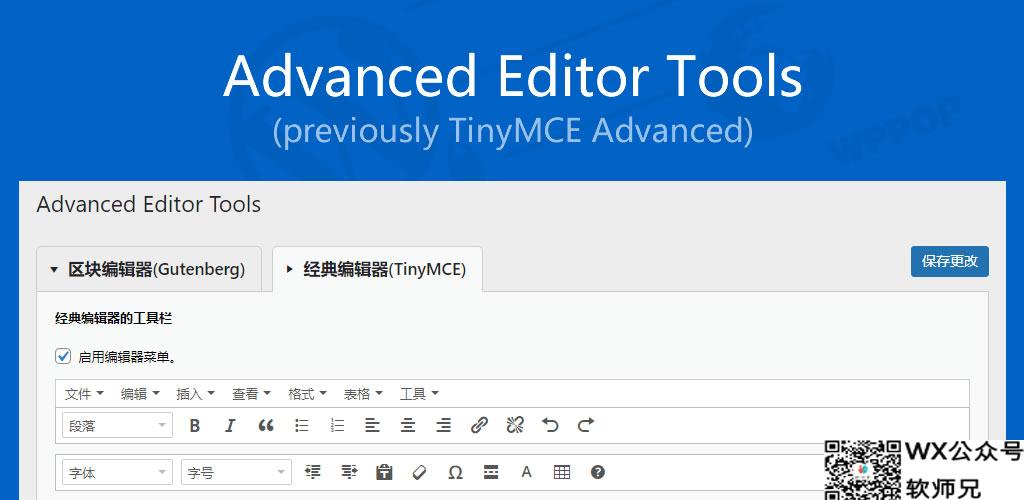Screen dimensions: 1024x500
Task: Click the insert Read More tag icon
Action: (x=491, y=472)
